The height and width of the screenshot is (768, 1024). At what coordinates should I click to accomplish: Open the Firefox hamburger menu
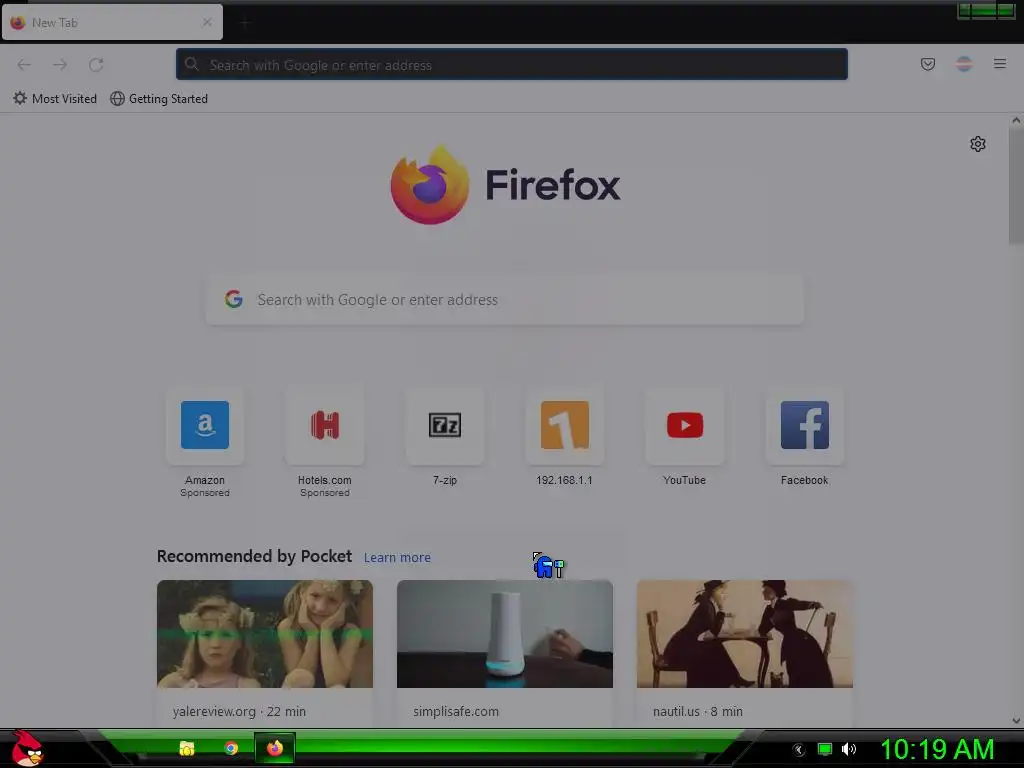click(999, 64)
